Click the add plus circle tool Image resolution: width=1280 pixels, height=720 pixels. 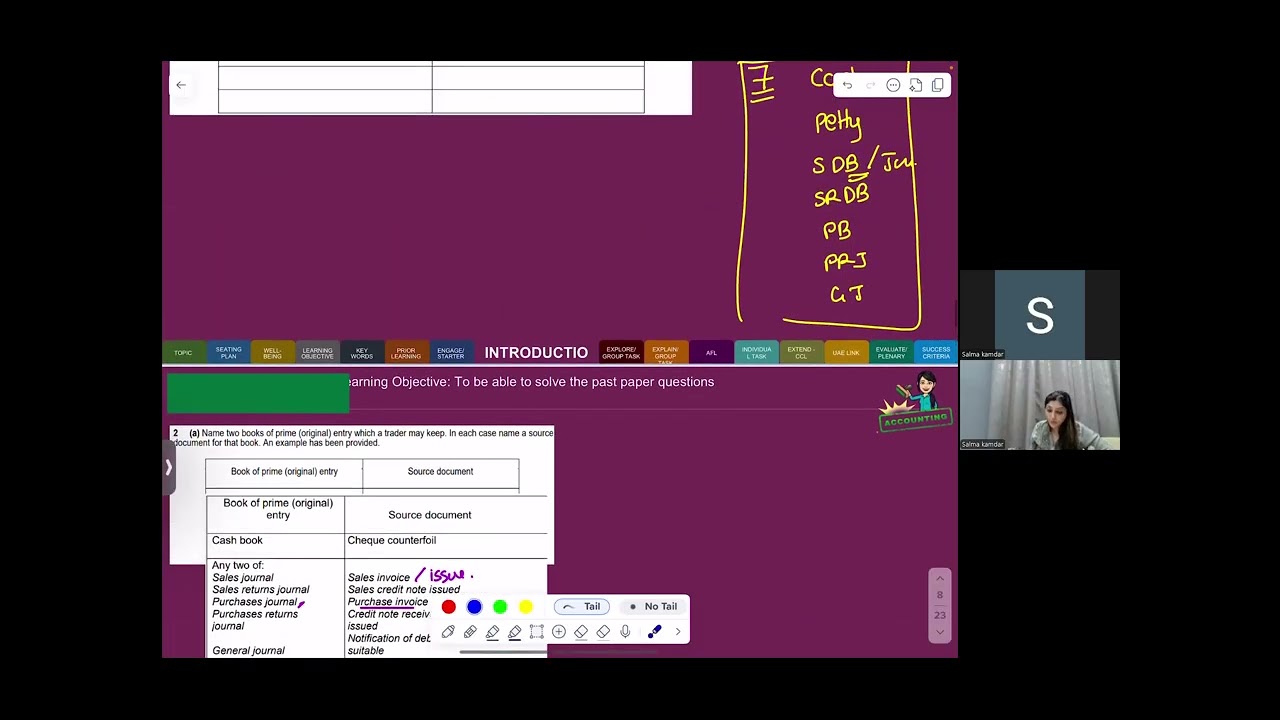click(559, 632)
